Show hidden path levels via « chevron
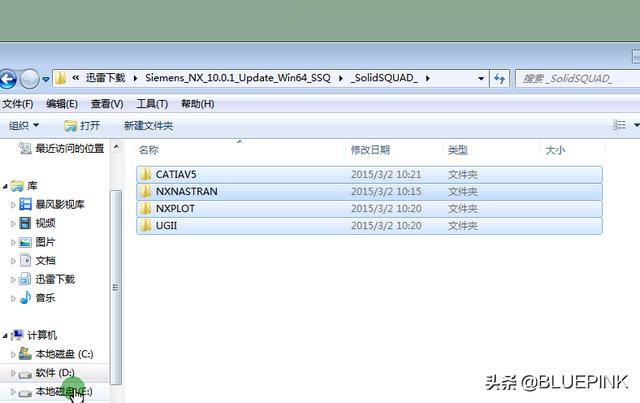Image resolution: width=640 pixels, height=403 pixels. (x=76, y=78)
